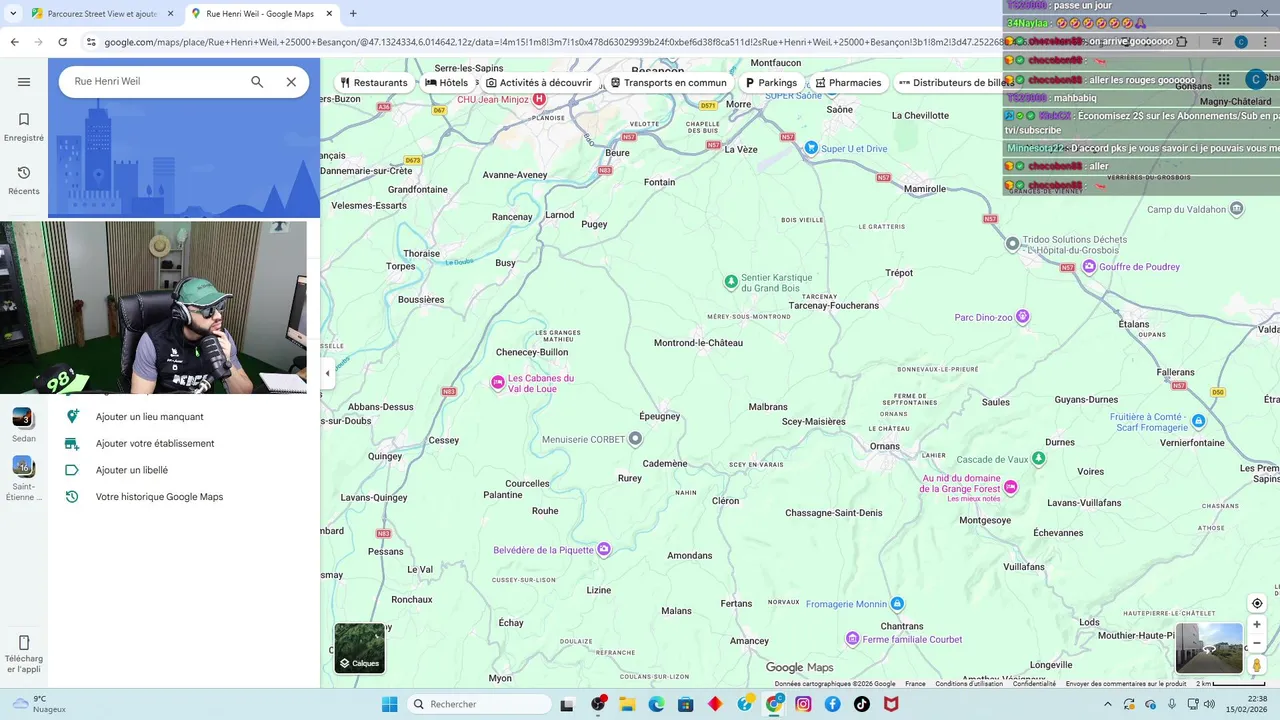Click the Ferme familiale Courbet marker
The height and width of the screenshot is (720, 1280).
coord(852,639)
